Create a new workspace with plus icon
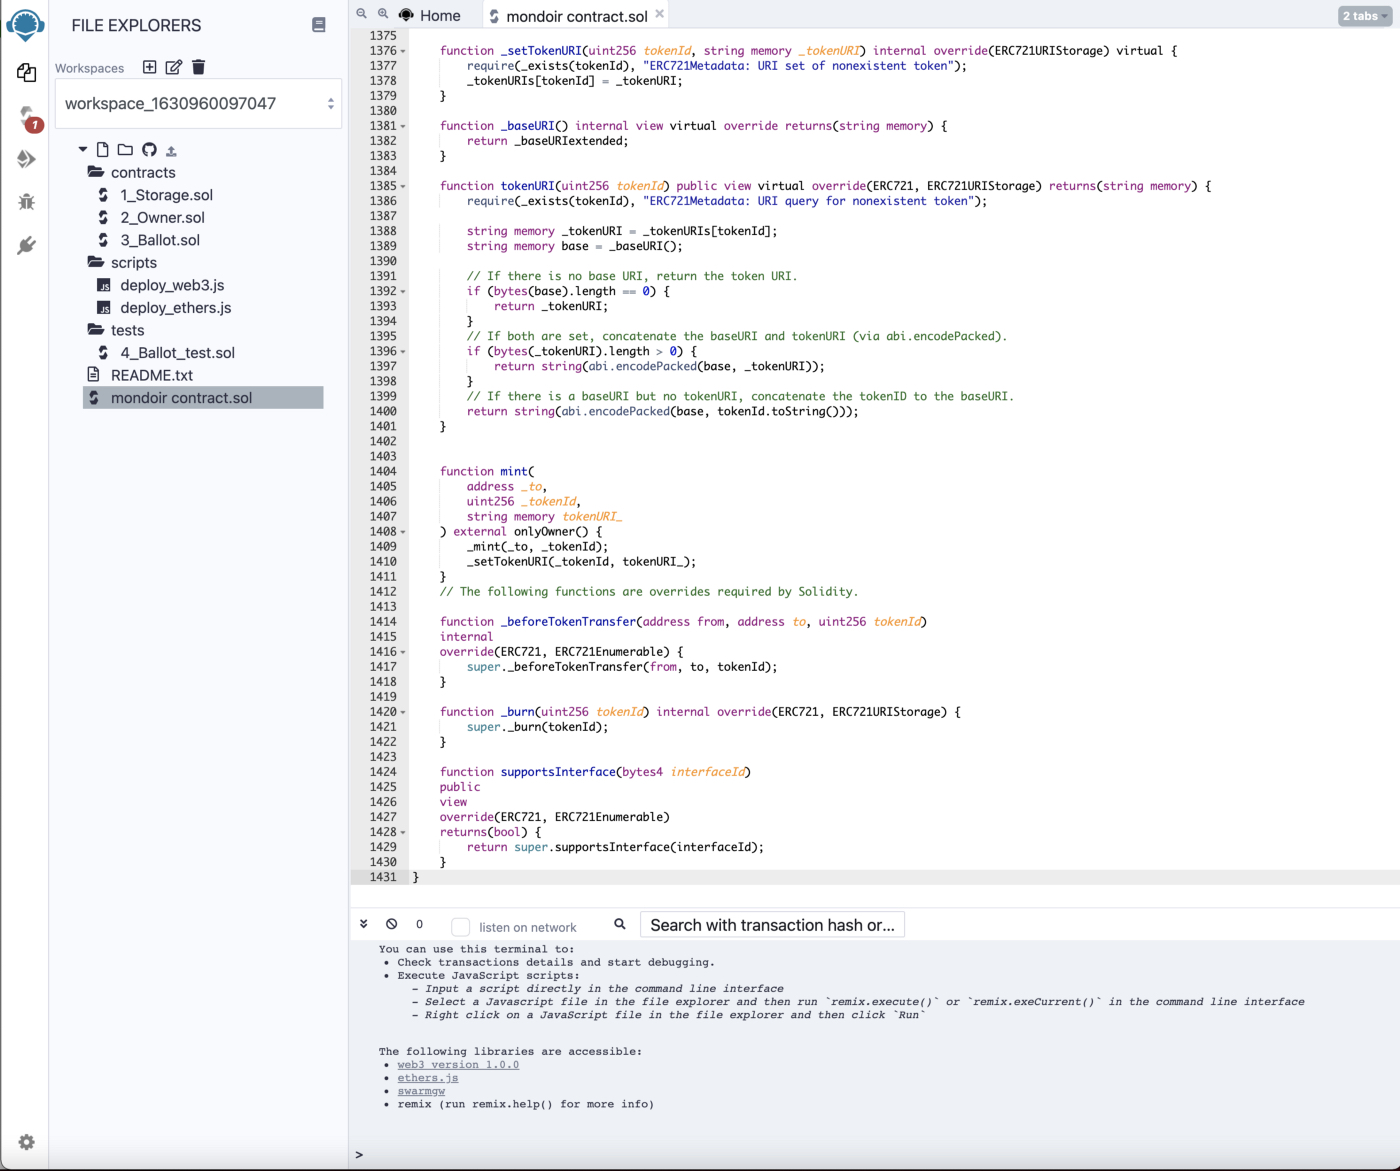This screenshot has width=1400, height=1171. pyautogui.click(x=149, y=67)
